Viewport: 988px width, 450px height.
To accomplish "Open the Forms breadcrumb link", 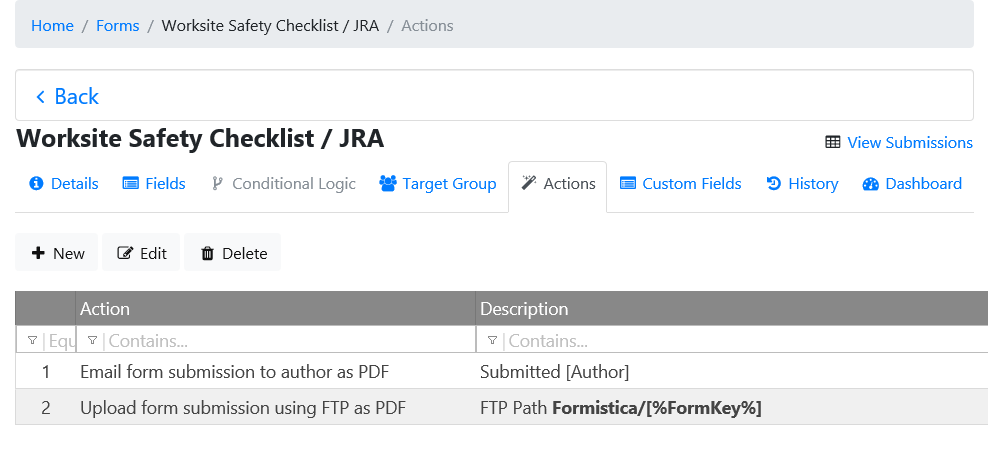I will 117,26.
